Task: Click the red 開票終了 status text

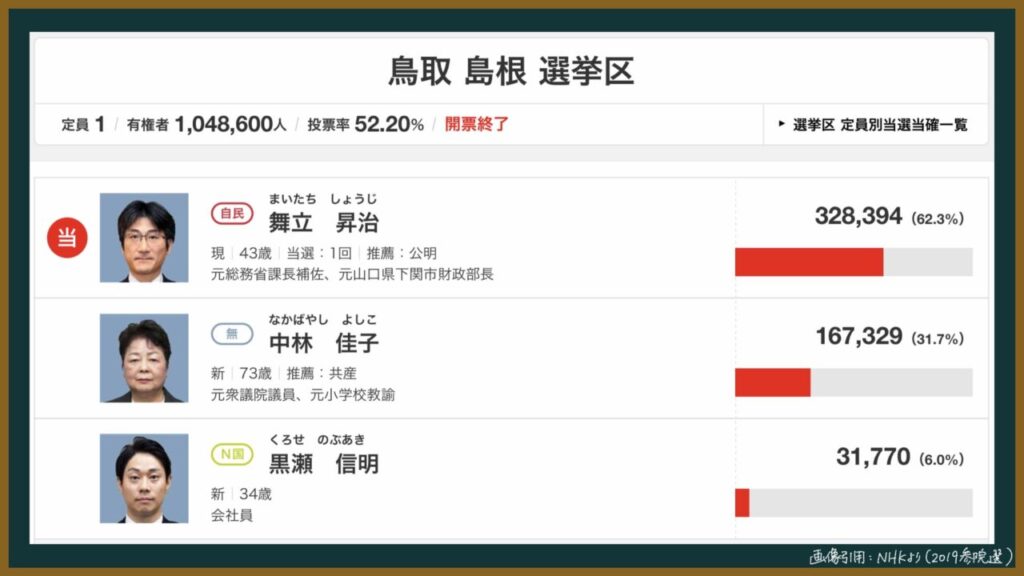Action: pyautogui.click(x=477, y=125)
